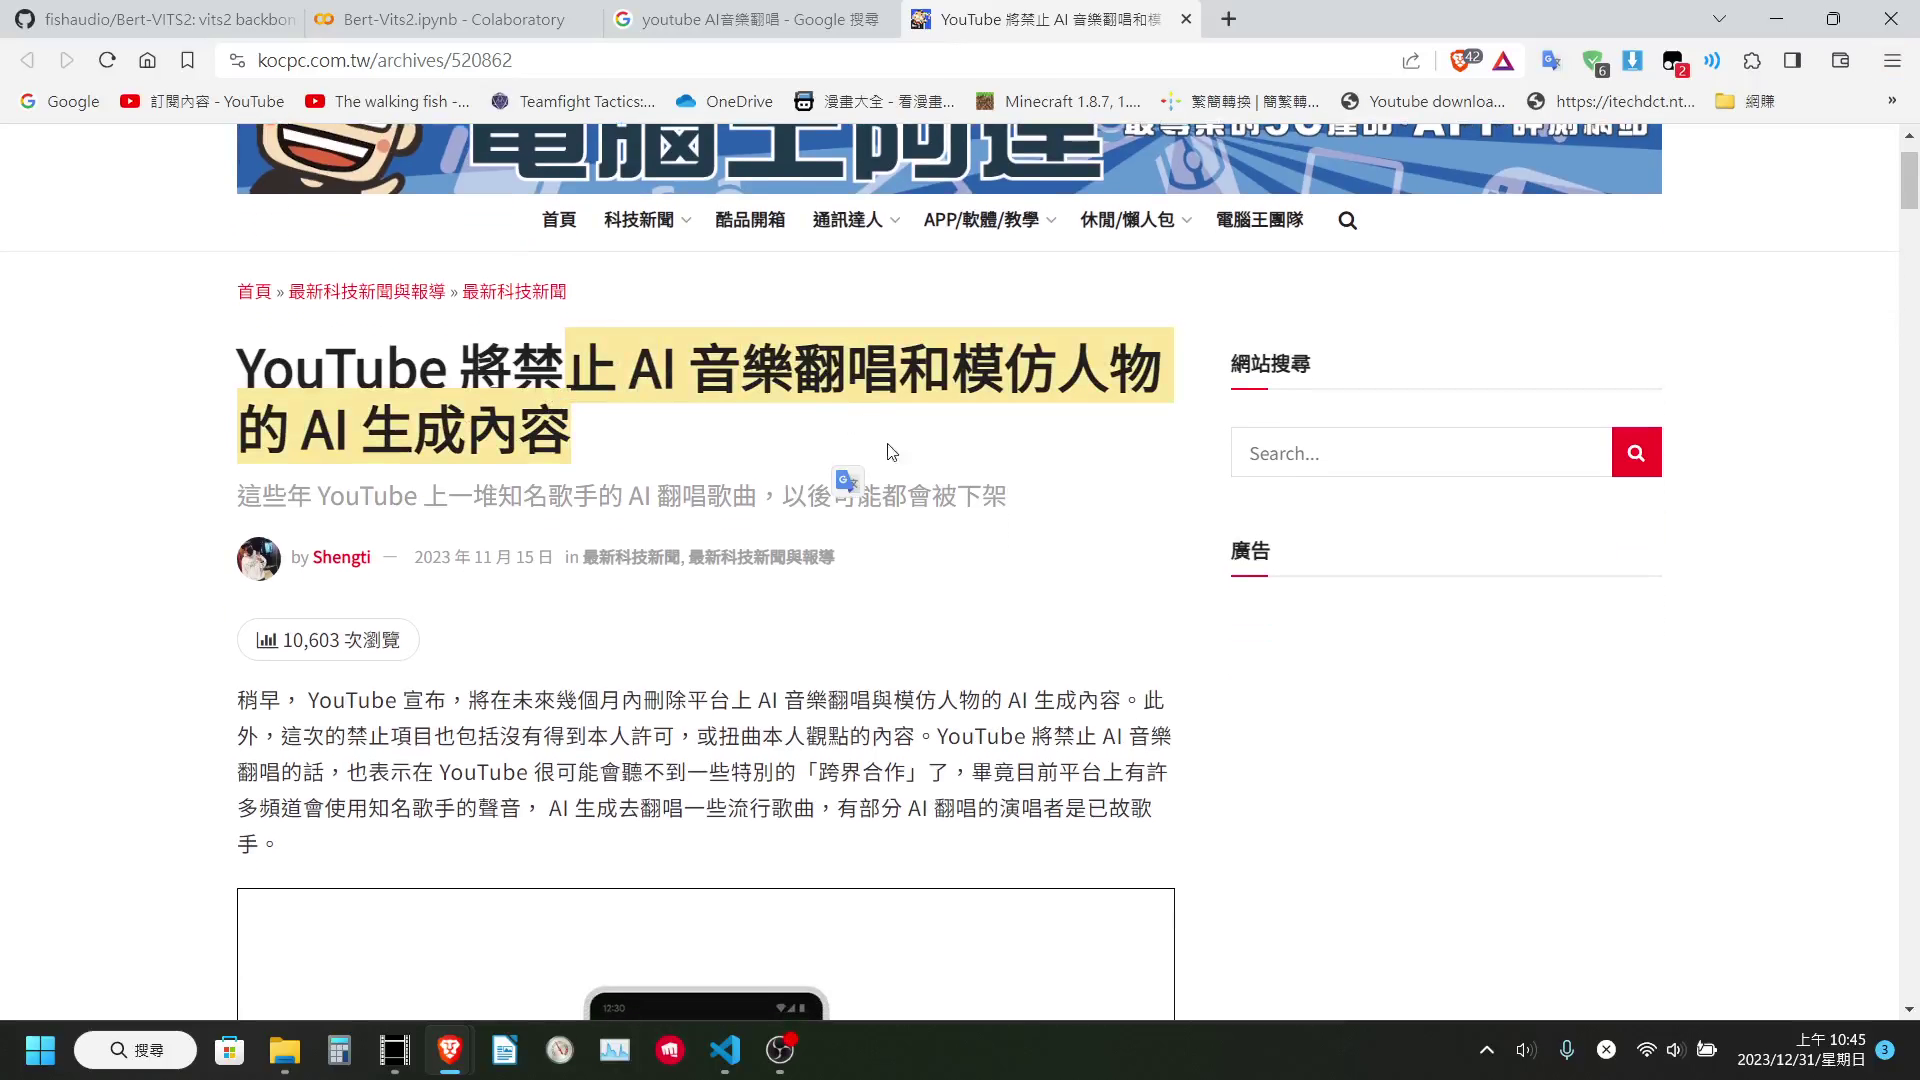Show more bookmarks overflow chevron
Image resolution: width=1920 pixels, height=1080 pixels.
pyautogui.click(x=1892, y=100)
